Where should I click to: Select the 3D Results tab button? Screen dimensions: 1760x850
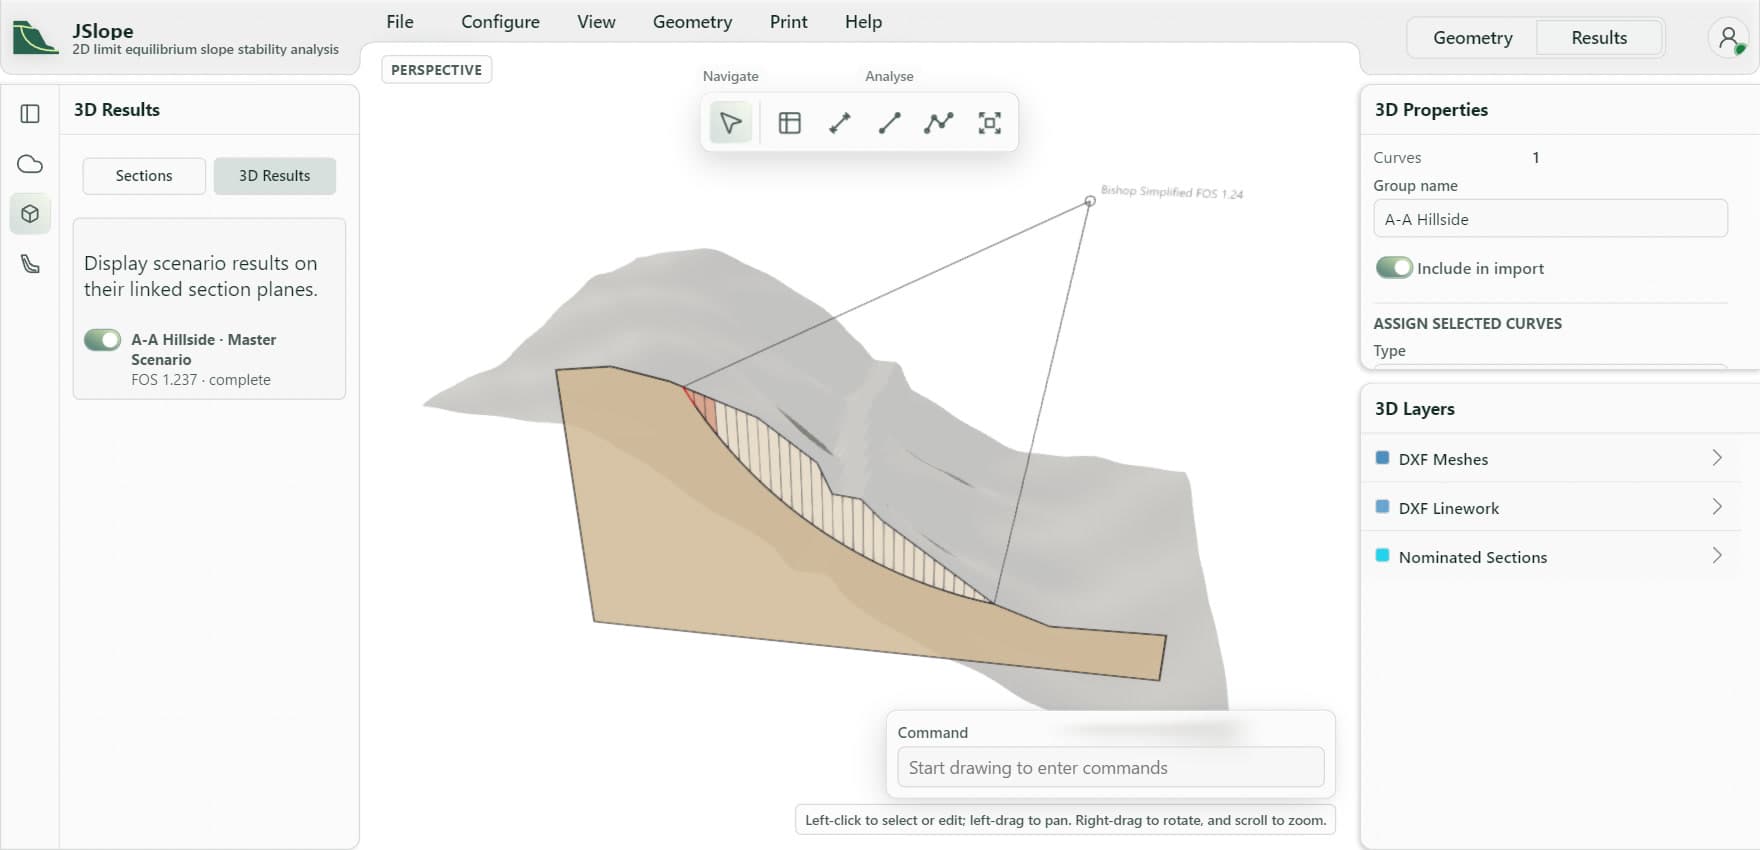tap(275, 176)
